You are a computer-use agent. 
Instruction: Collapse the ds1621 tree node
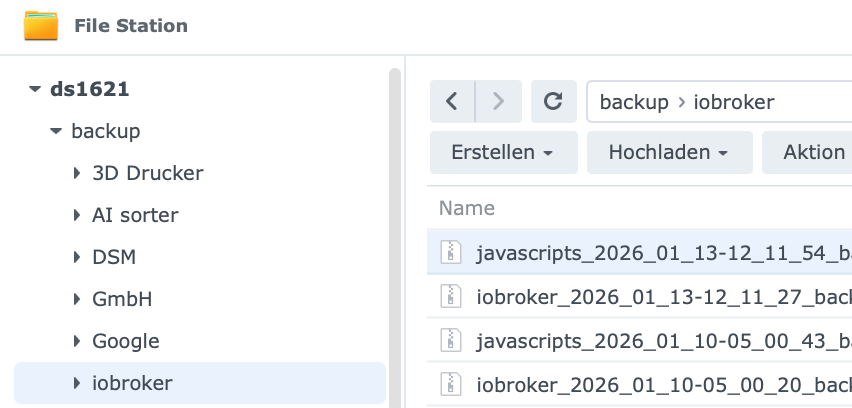click(x=35, y=89)
